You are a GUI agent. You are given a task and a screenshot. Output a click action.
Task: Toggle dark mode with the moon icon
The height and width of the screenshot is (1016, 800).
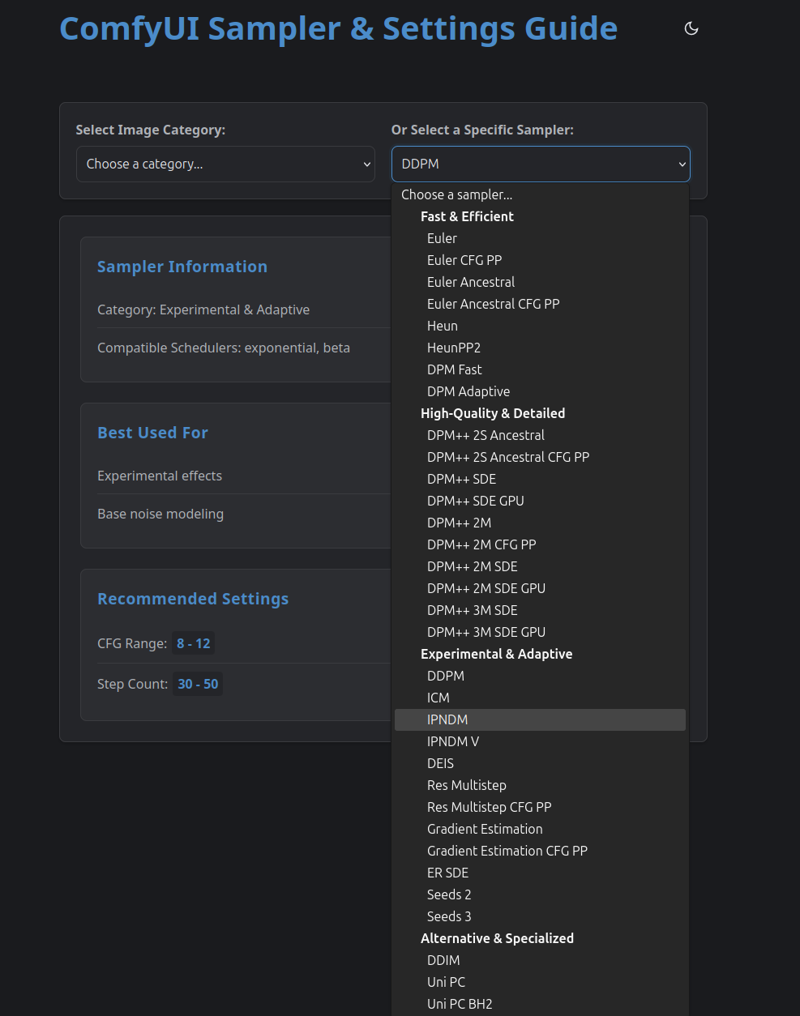[691, 29]
